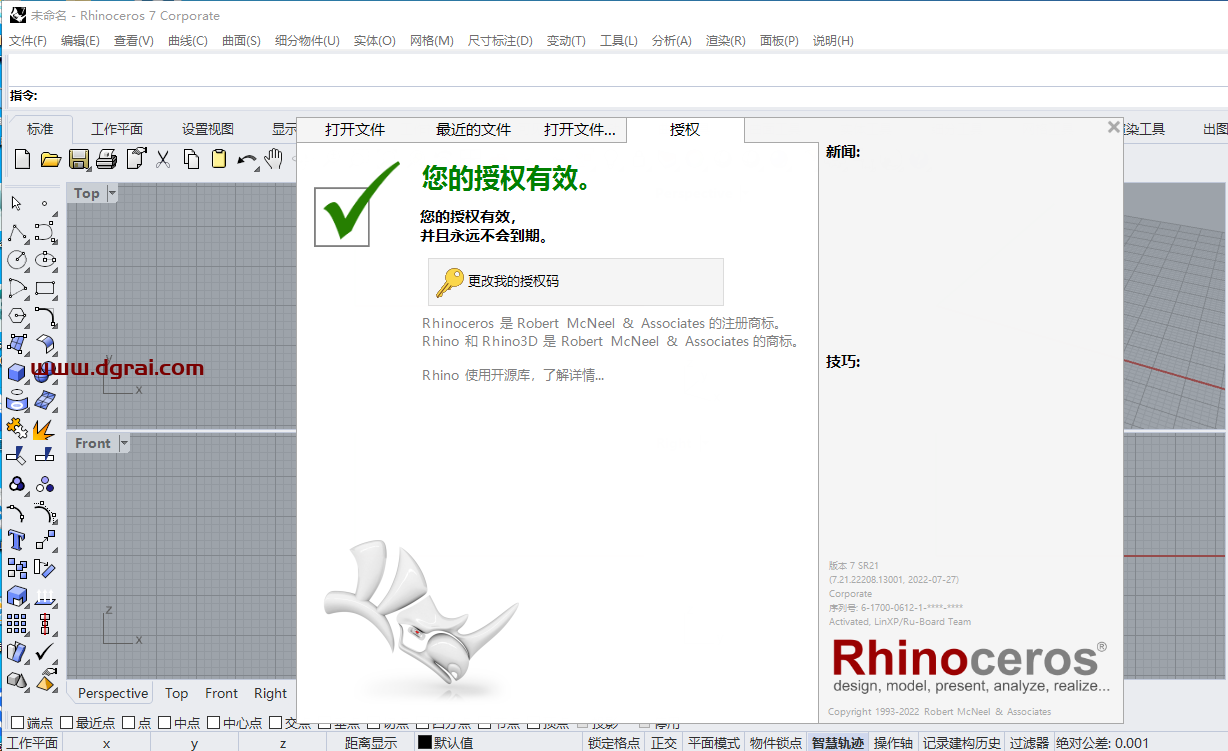This screenshot has height=751, width=1228.
Task: Select the box solid tool
Action: (x=16, y=372)
